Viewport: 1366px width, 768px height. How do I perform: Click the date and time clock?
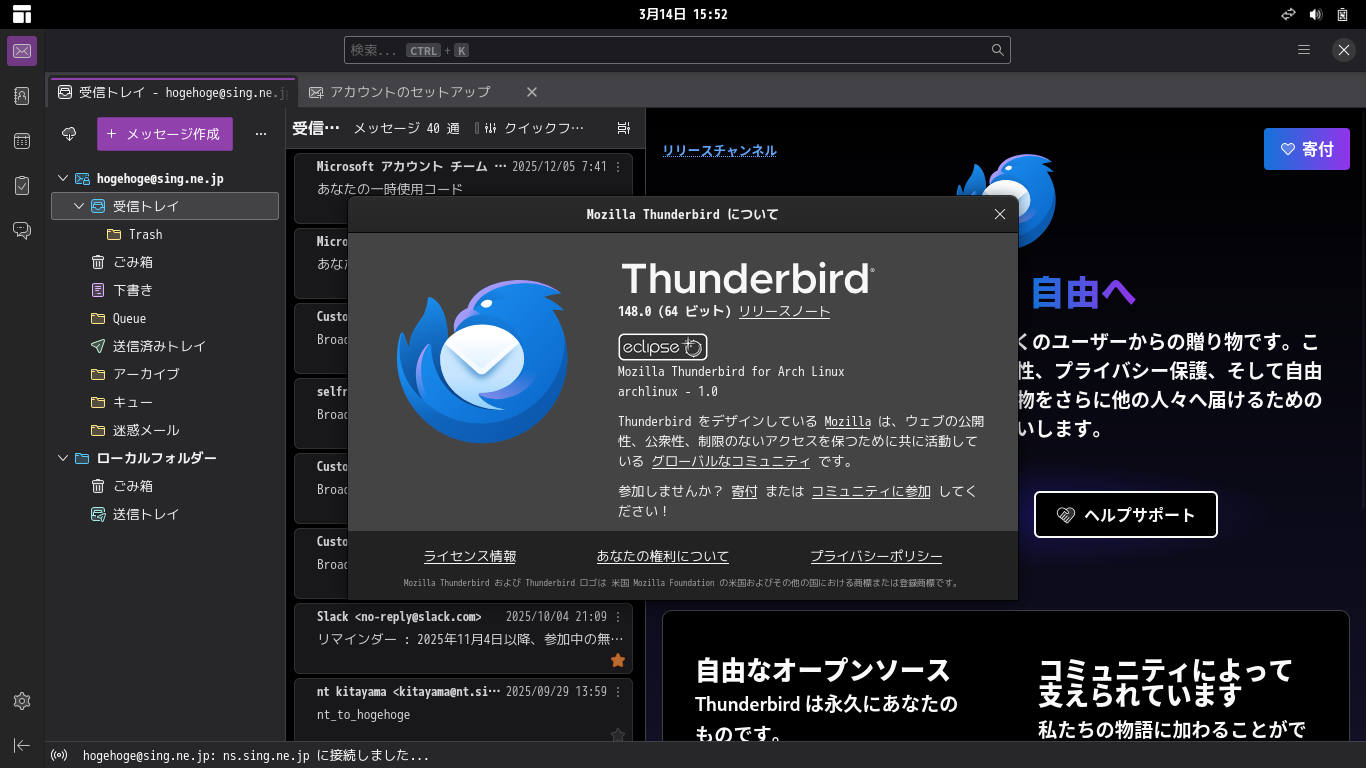pyautogui.click(x=683, y=14)
